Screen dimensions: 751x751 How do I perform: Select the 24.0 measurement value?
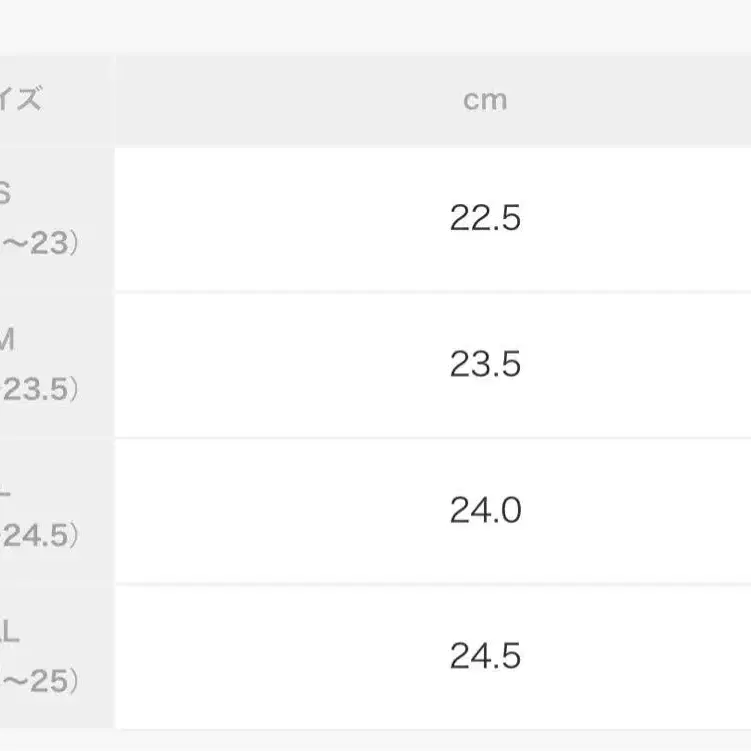(485, 511)
